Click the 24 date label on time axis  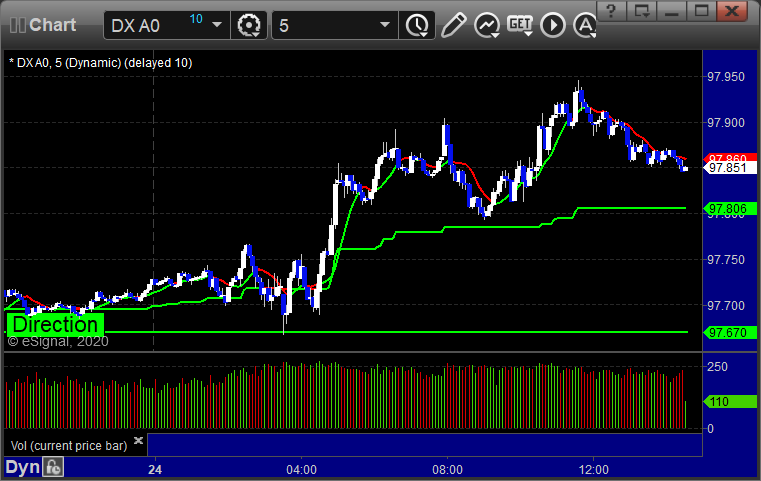(155, 470)
